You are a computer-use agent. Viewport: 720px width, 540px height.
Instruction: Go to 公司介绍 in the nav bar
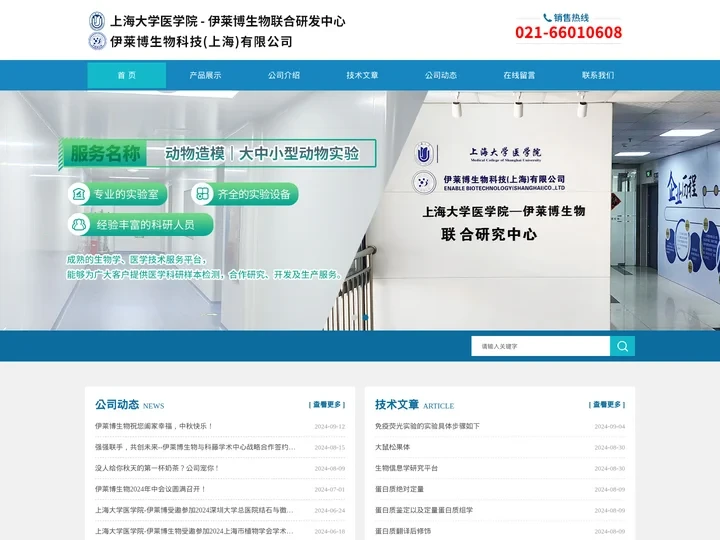click(x=284, y=75)
